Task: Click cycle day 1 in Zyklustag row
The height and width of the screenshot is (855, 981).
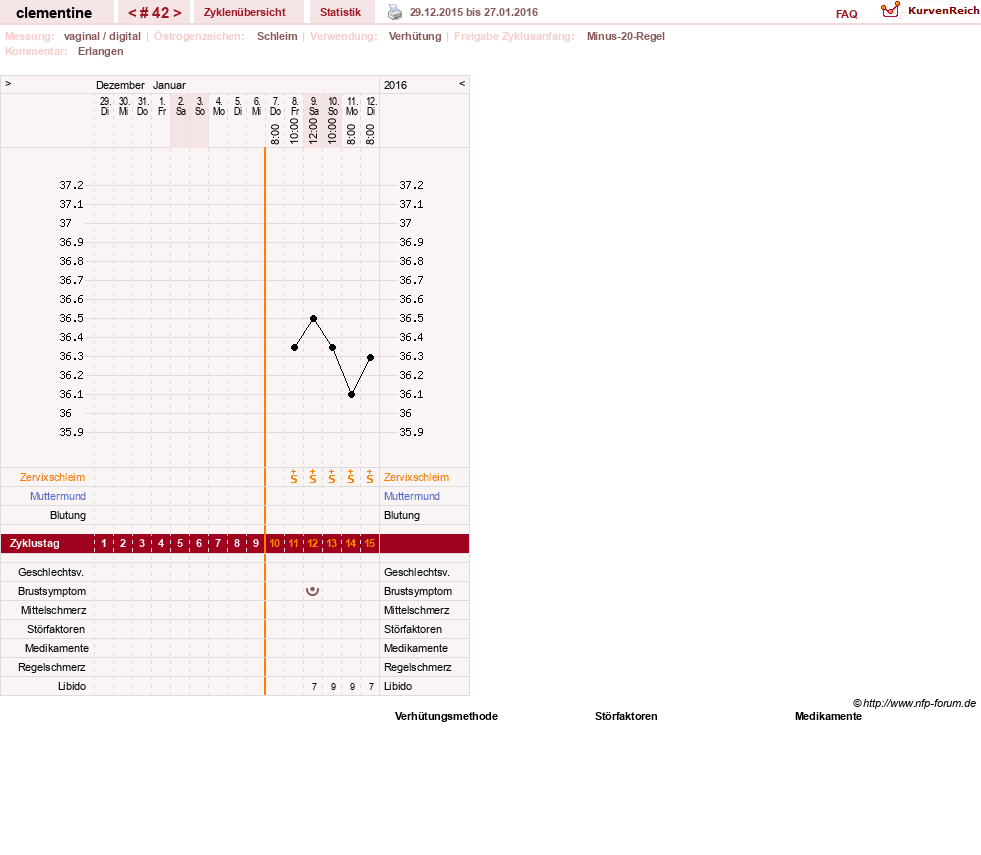Action: tap(104, 544)
